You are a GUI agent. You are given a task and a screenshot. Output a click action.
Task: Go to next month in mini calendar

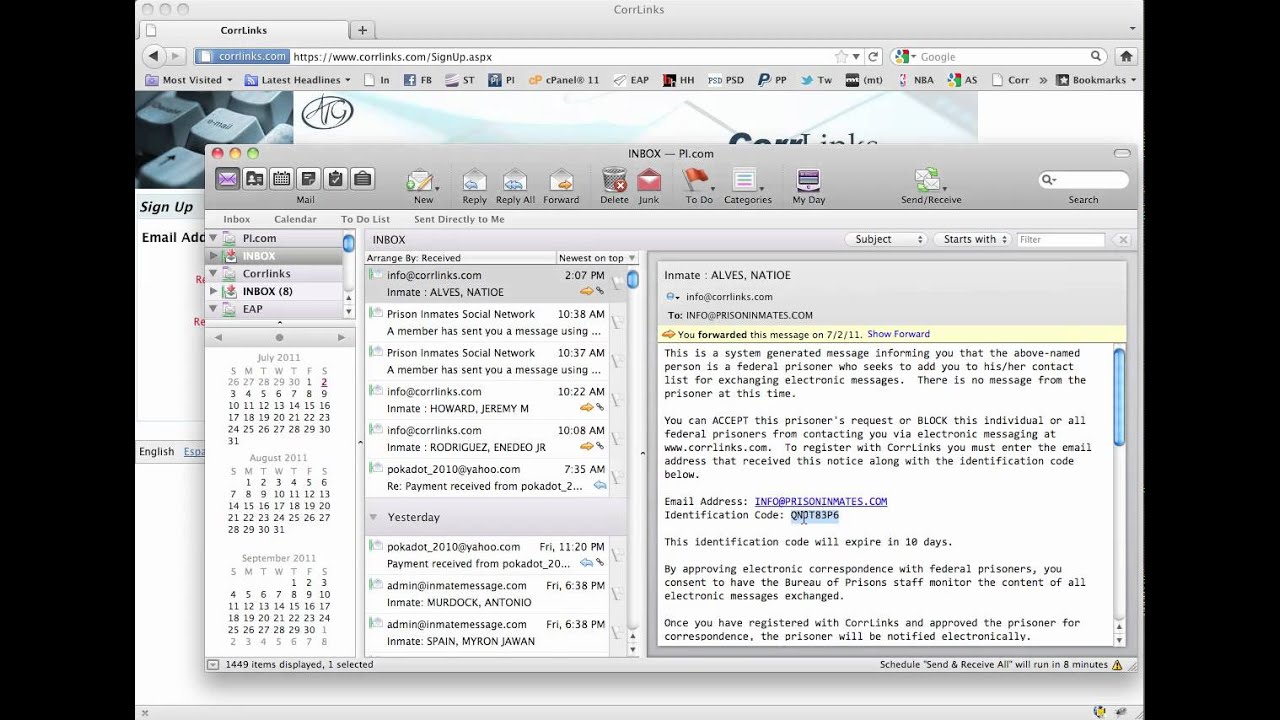click(341, 338)
